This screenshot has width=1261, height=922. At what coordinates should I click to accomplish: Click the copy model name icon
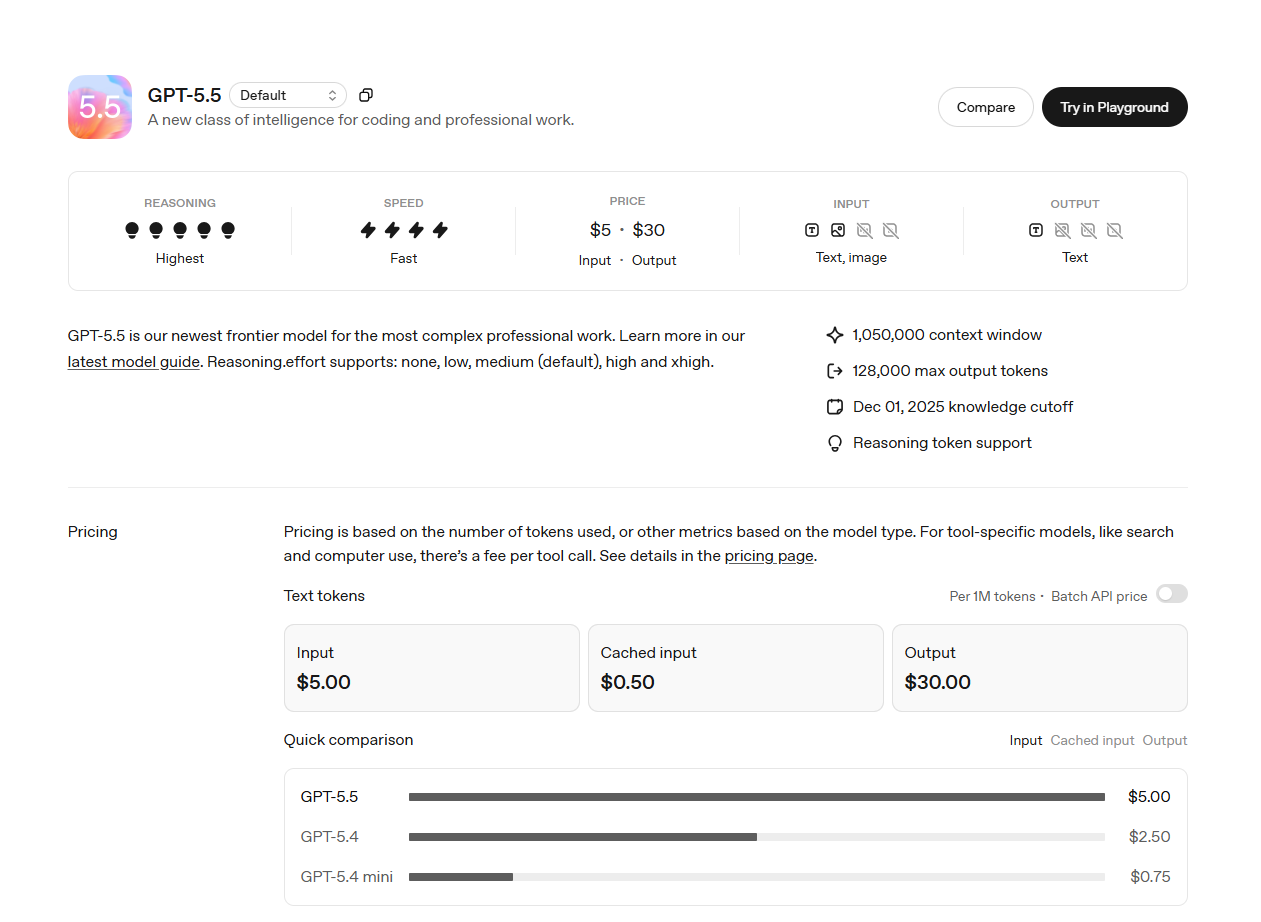pyautogui.click(x=366, y=95)
